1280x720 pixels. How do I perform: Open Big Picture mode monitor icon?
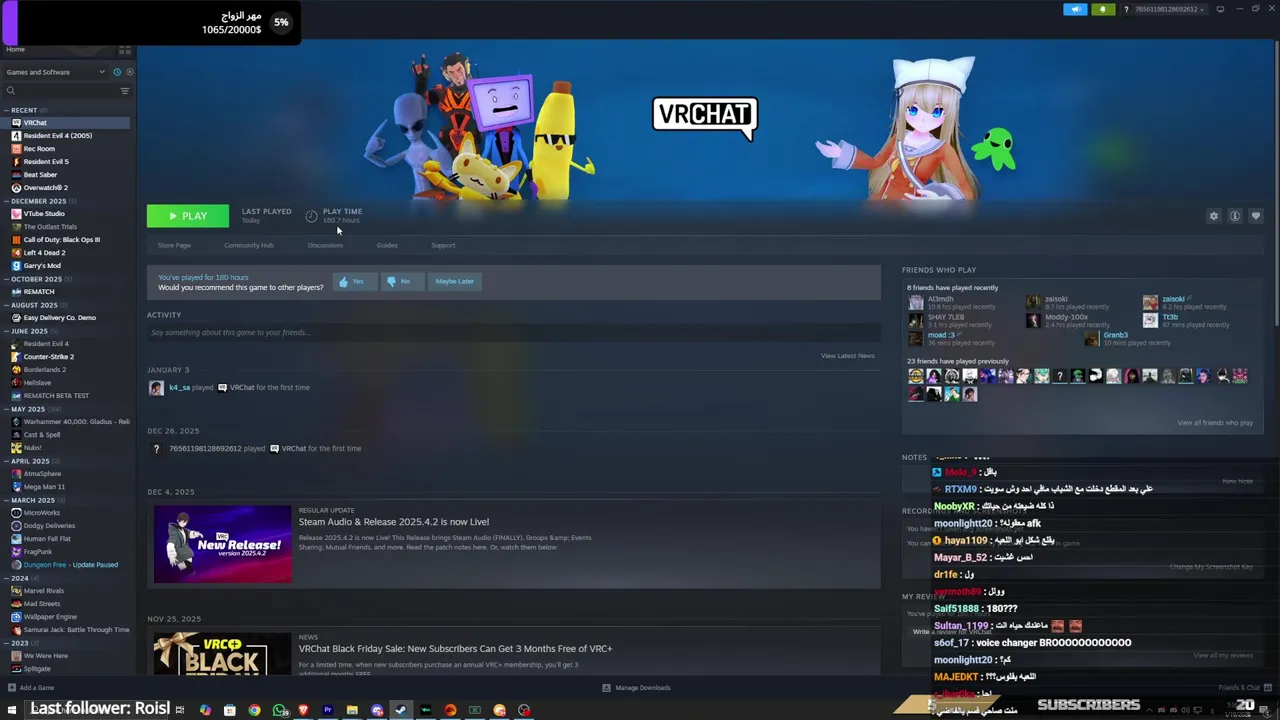pos(1220,9)
